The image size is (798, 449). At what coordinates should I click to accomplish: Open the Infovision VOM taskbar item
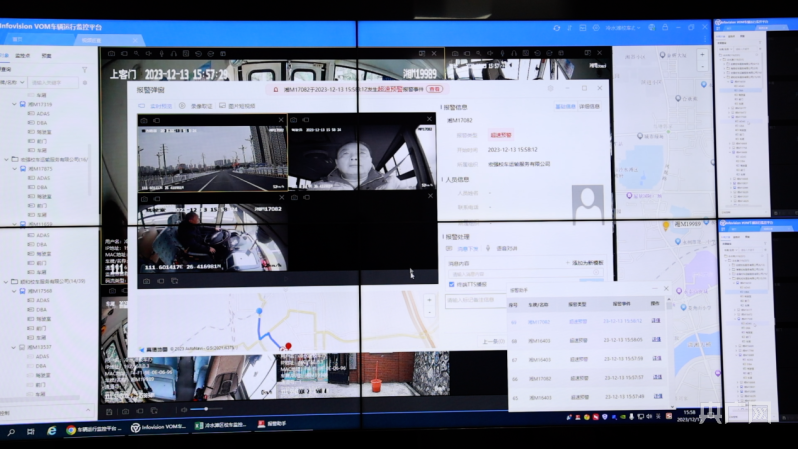point(159,428)
